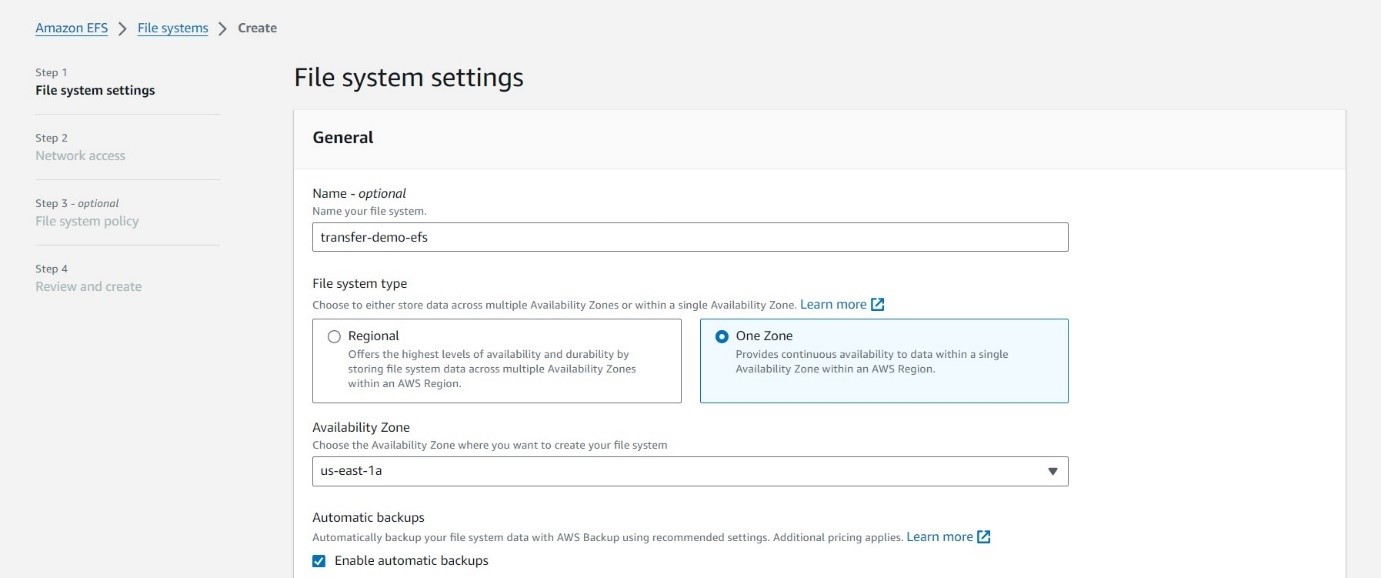The width and height of the screenshot is (1381, 578).
Task: Open the File systems breadcrumb link
Action: (172, 28)
